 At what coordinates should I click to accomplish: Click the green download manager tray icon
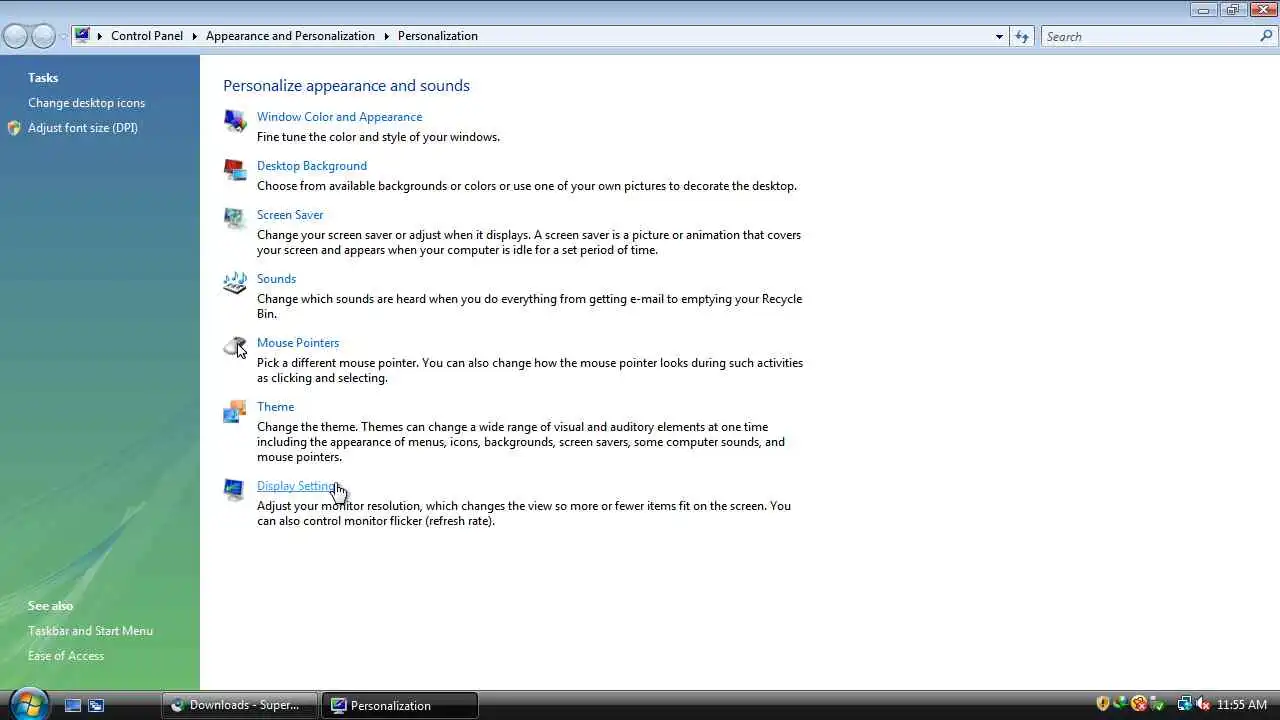point(1120,704)
